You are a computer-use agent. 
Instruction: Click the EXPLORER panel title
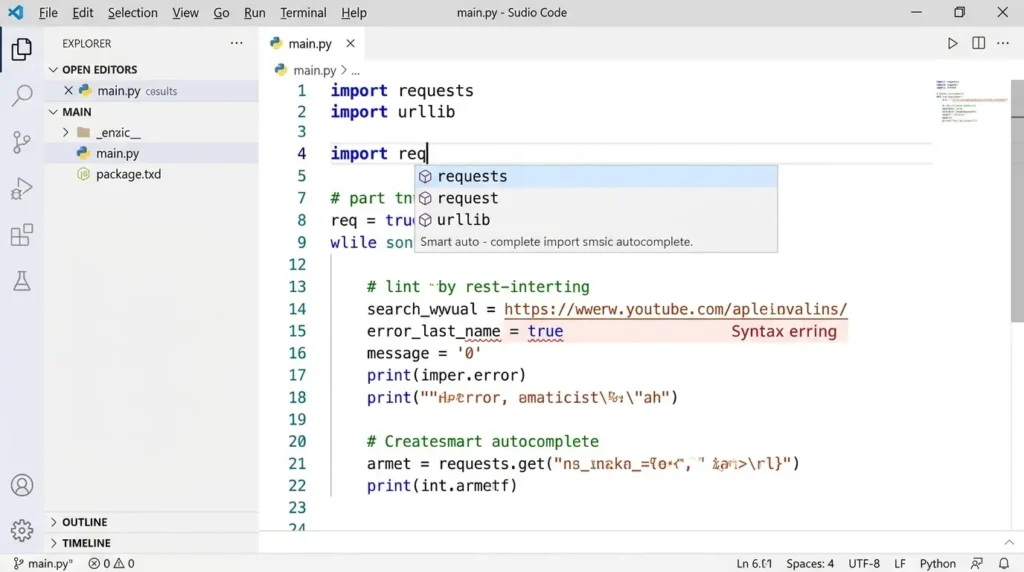click(87, 43)
